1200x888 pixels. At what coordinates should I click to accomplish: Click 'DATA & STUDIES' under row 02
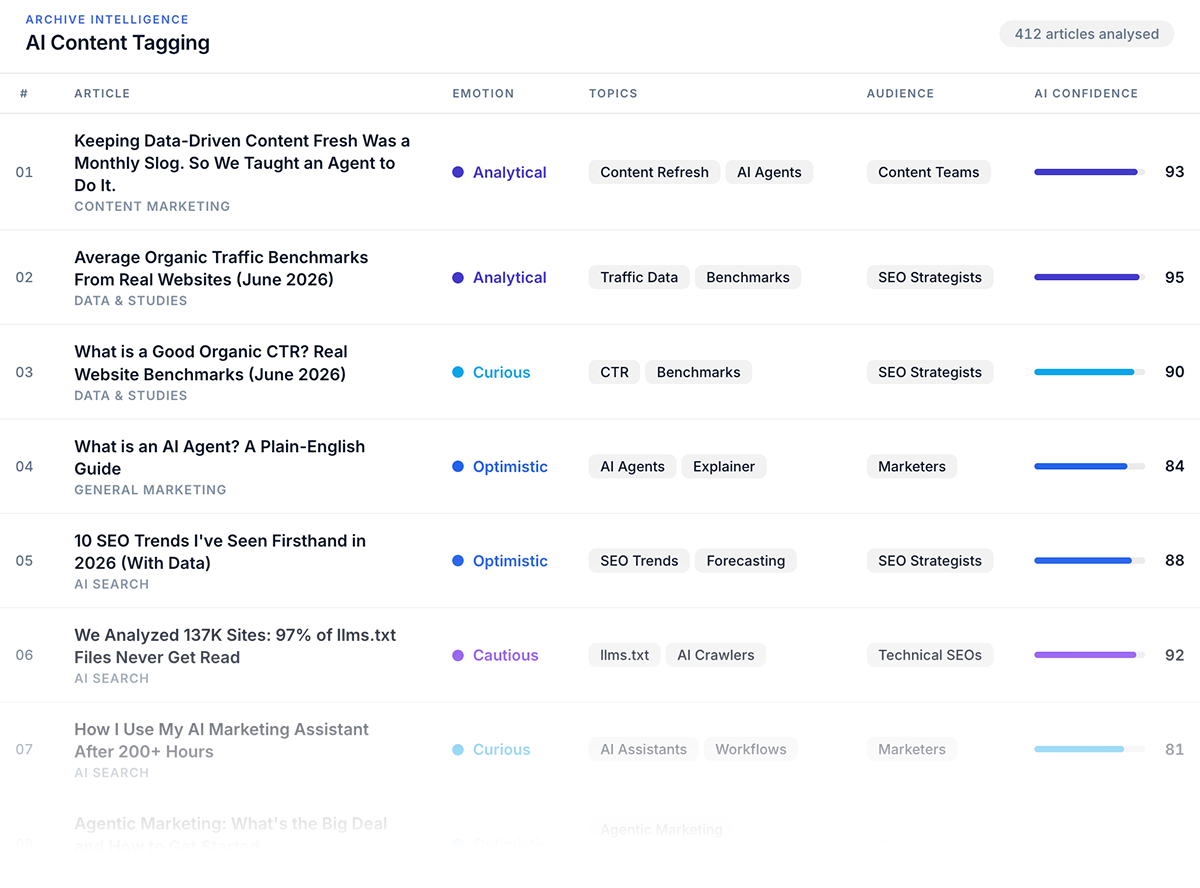coord(131,300)
